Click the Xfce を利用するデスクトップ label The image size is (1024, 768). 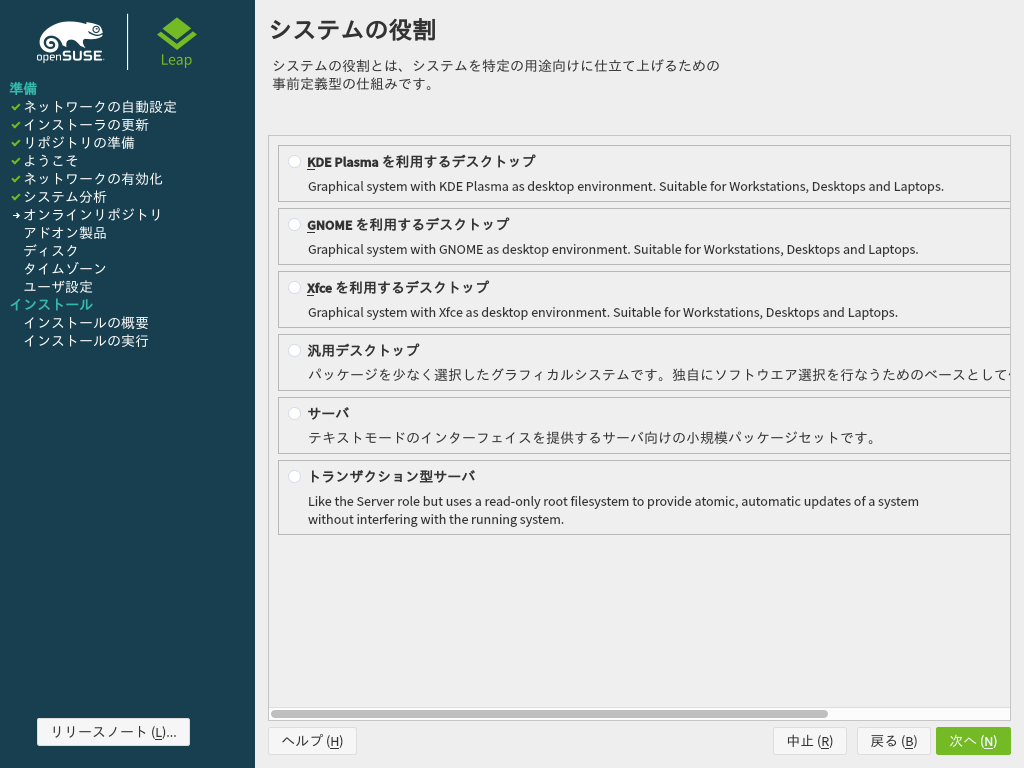398,287
